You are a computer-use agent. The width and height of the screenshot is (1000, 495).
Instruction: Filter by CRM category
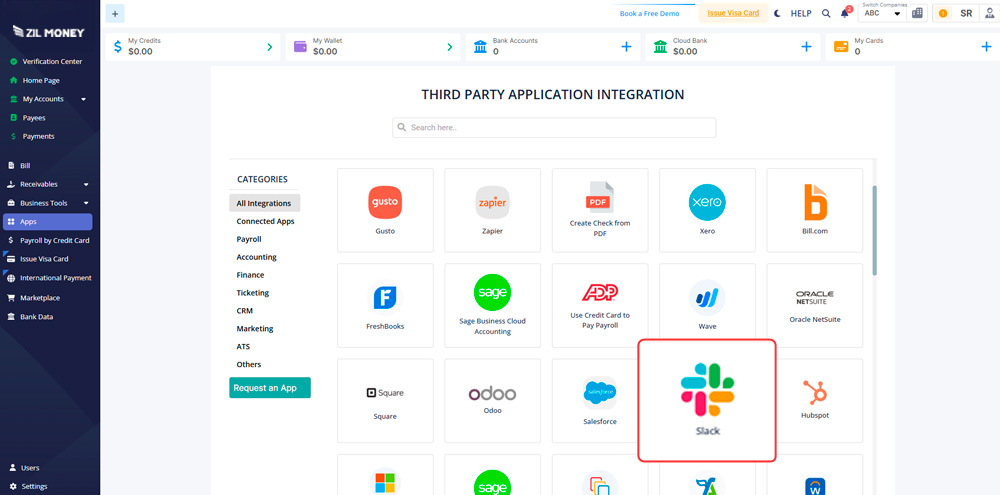[245, 311]
